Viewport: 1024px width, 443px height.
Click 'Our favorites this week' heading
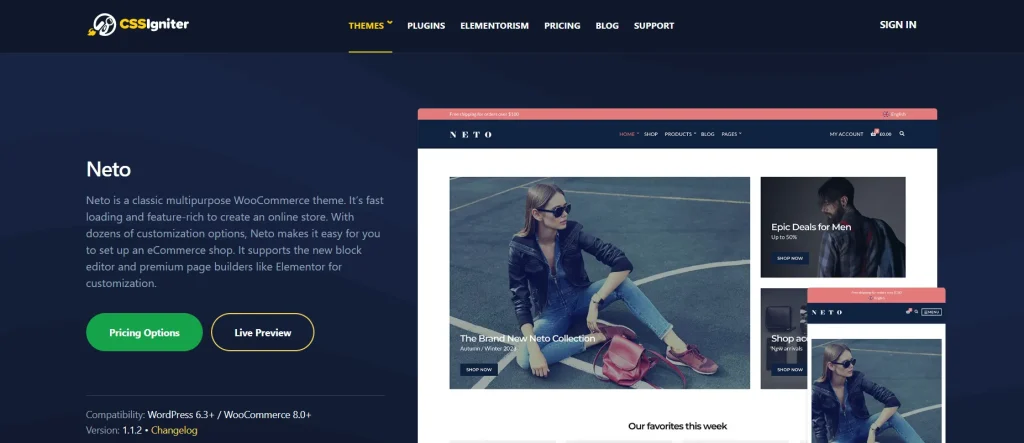[x=677, y=426]
